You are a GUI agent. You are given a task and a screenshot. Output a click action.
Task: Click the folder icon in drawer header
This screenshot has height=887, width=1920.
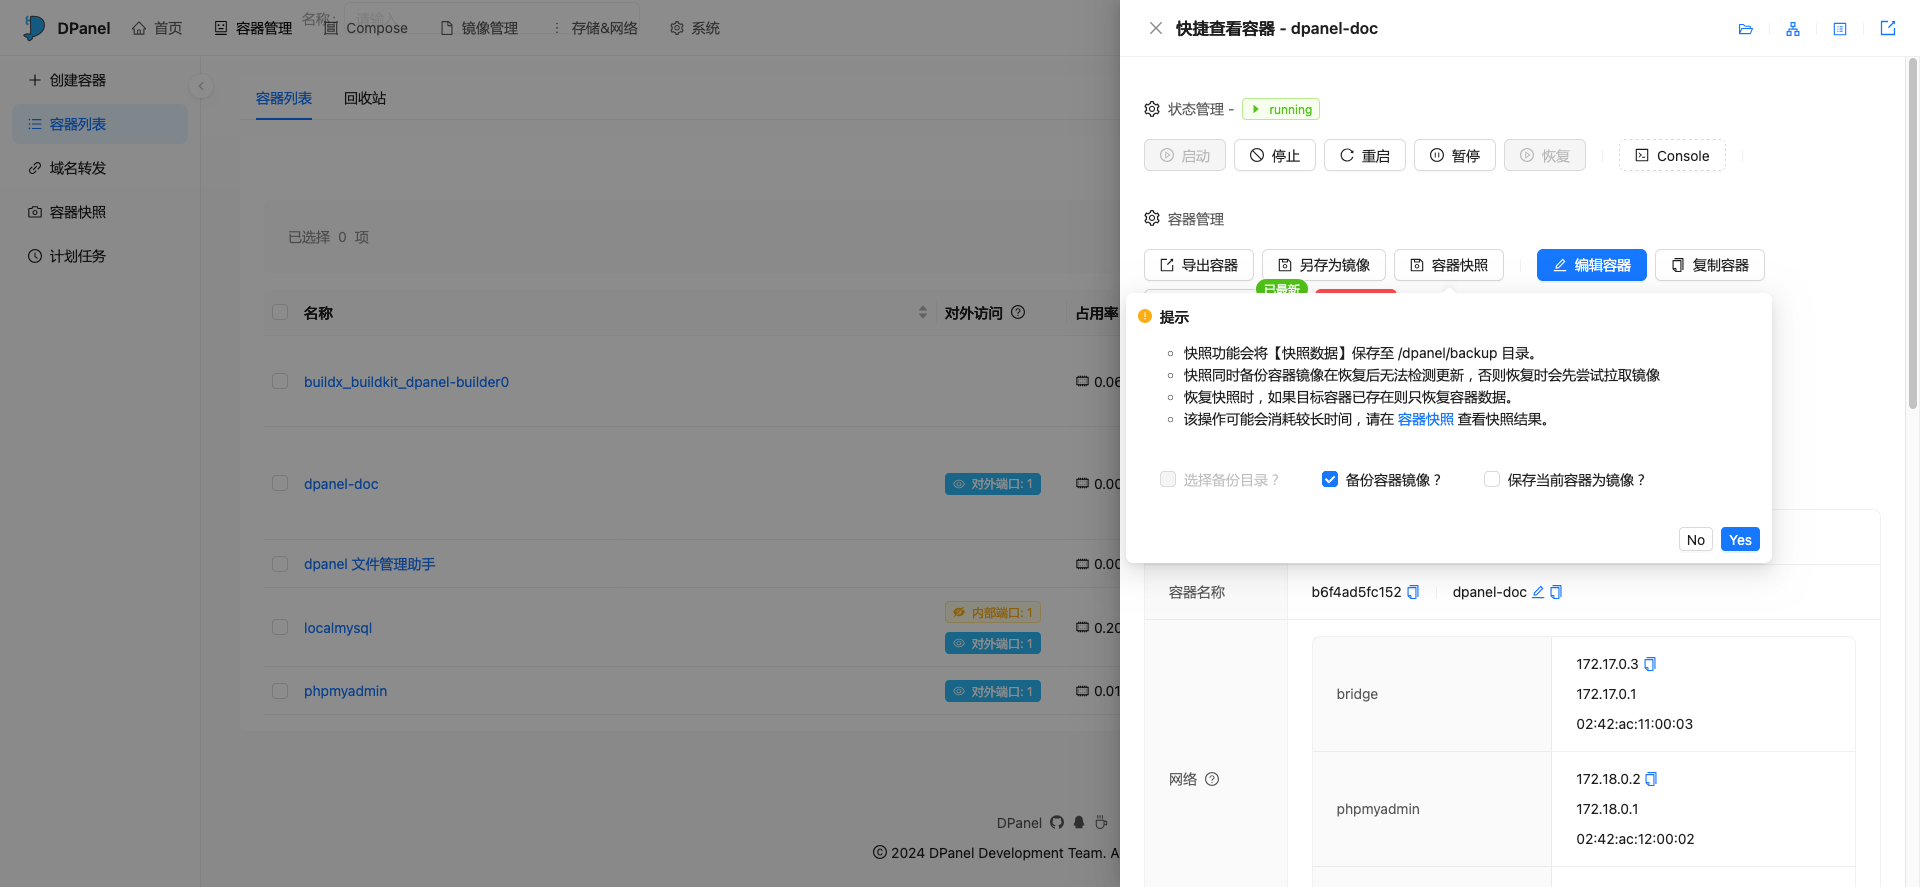(1746, 29)
